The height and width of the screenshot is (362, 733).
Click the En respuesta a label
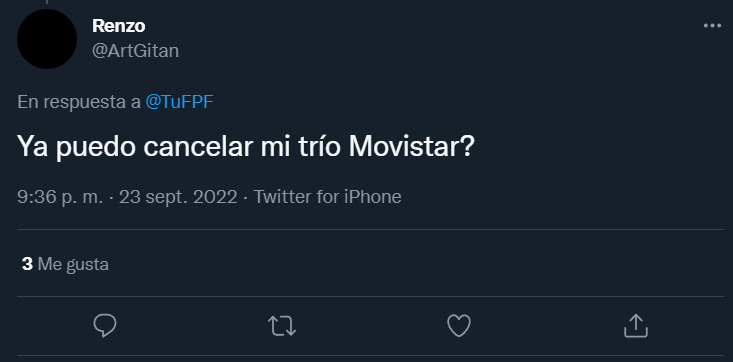click(x=79, y=102)
